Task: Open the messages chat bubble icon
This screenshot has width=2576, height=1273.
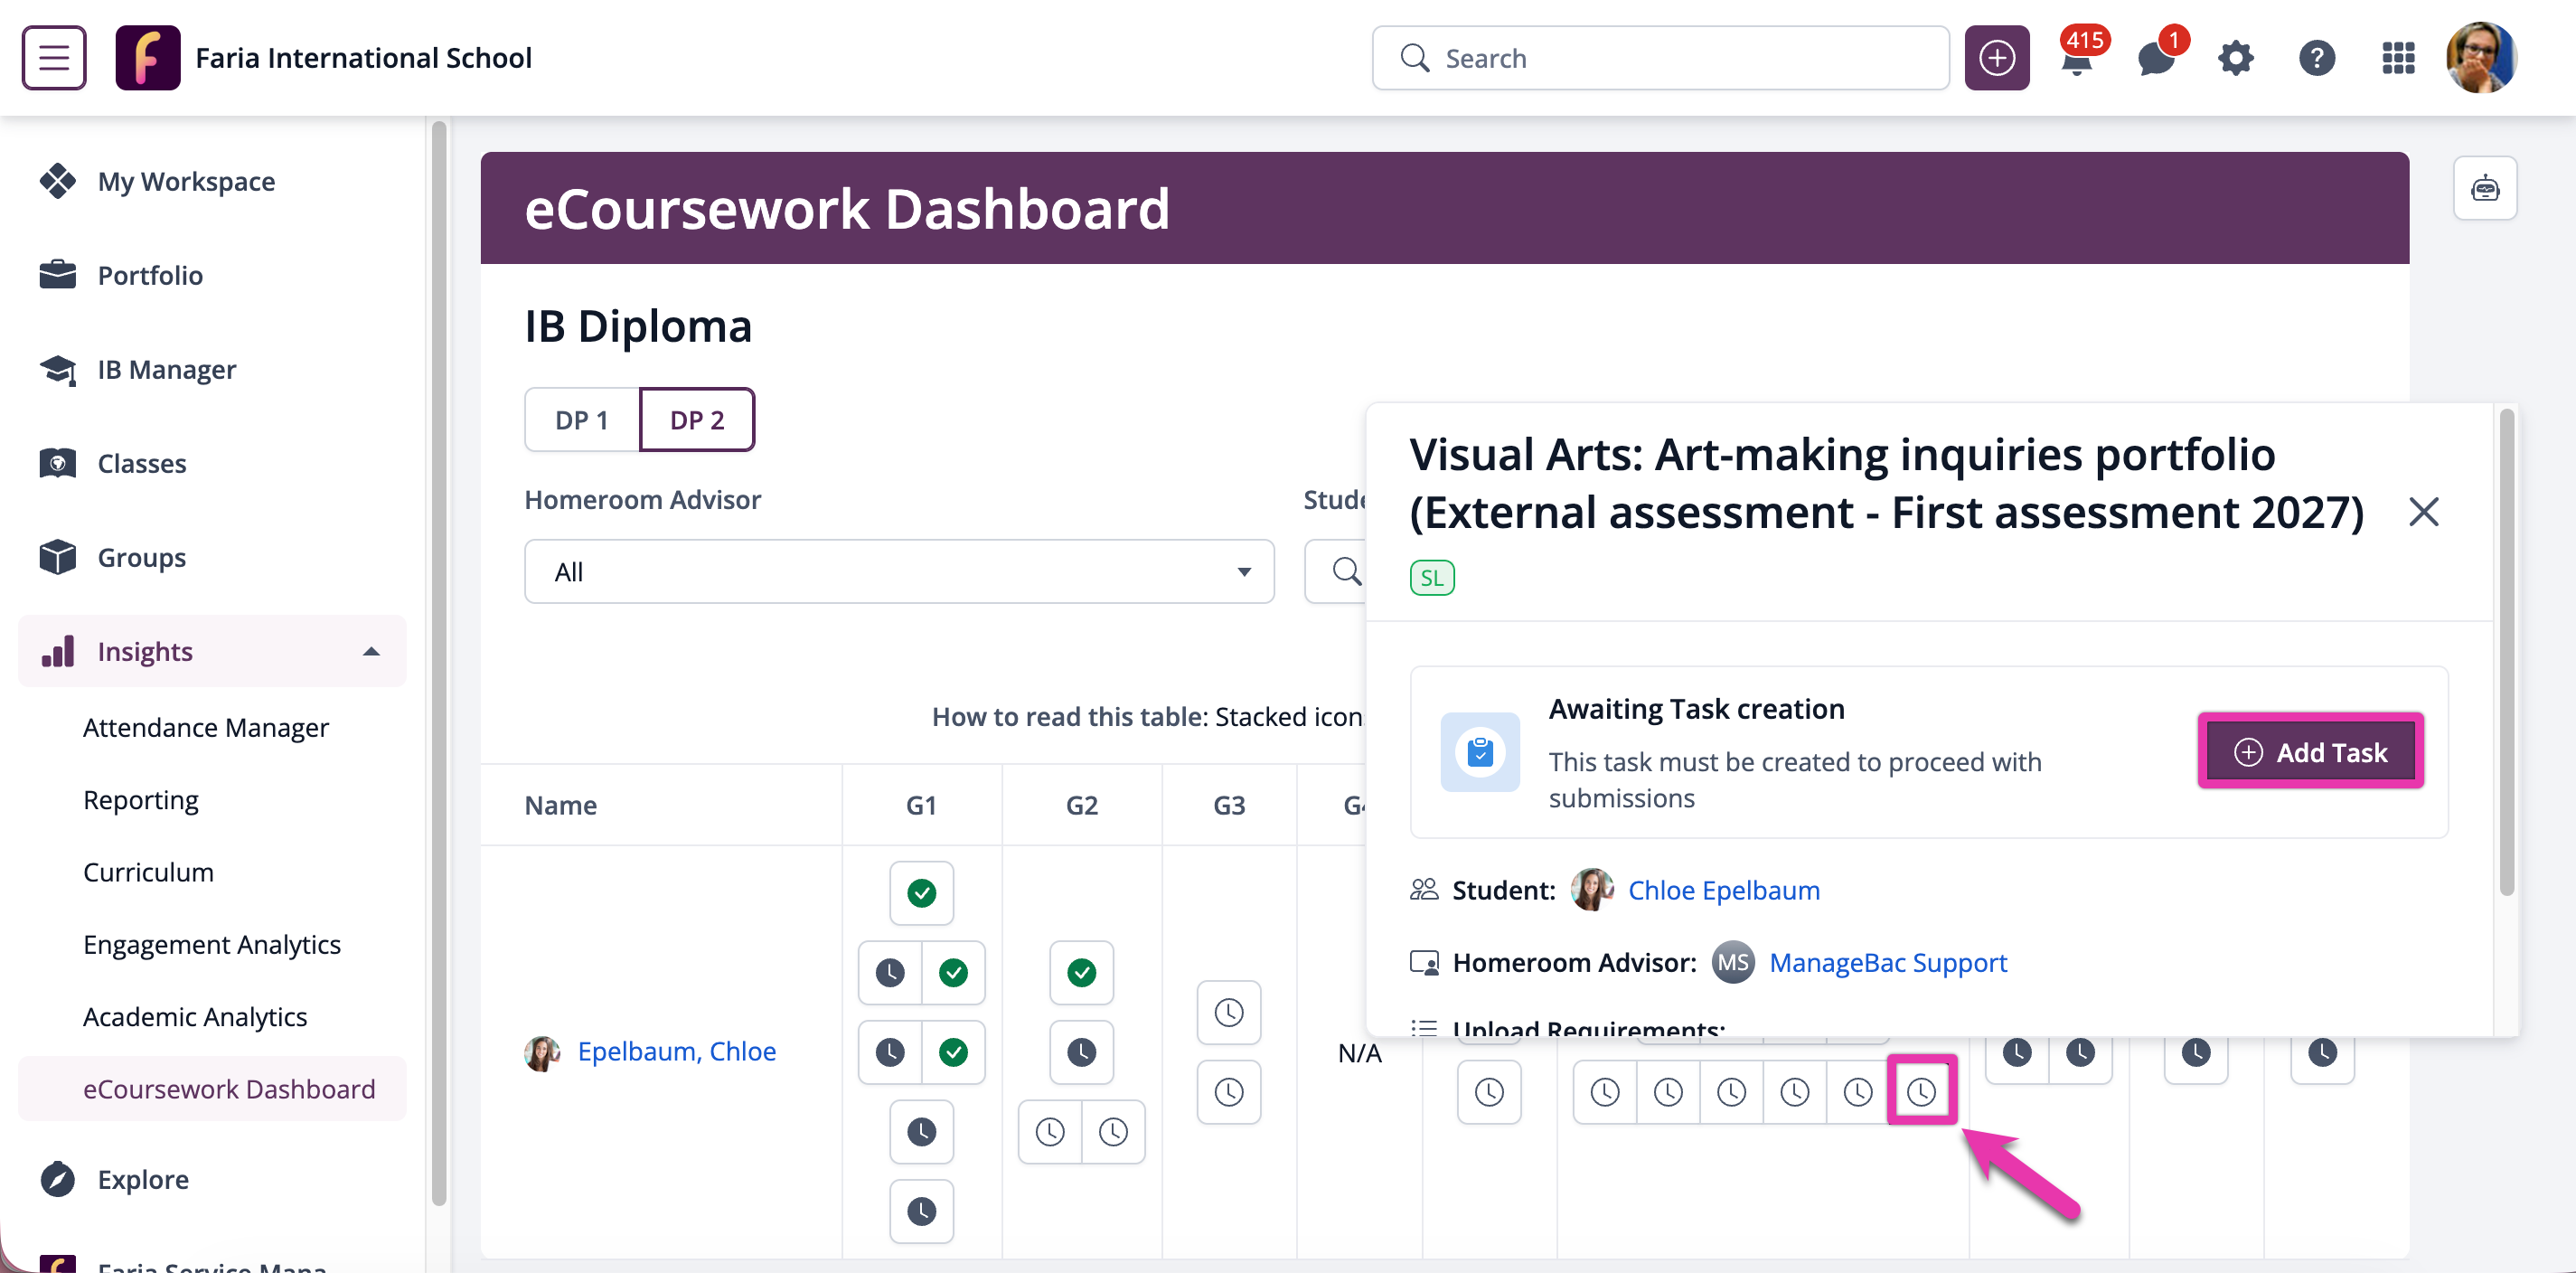Action: point(2158,58)
